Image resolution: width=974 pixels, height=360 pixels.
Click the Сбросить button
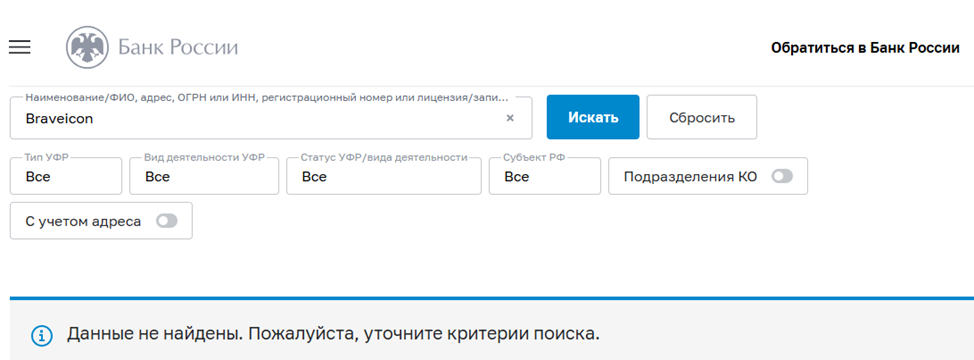point(702,117)
